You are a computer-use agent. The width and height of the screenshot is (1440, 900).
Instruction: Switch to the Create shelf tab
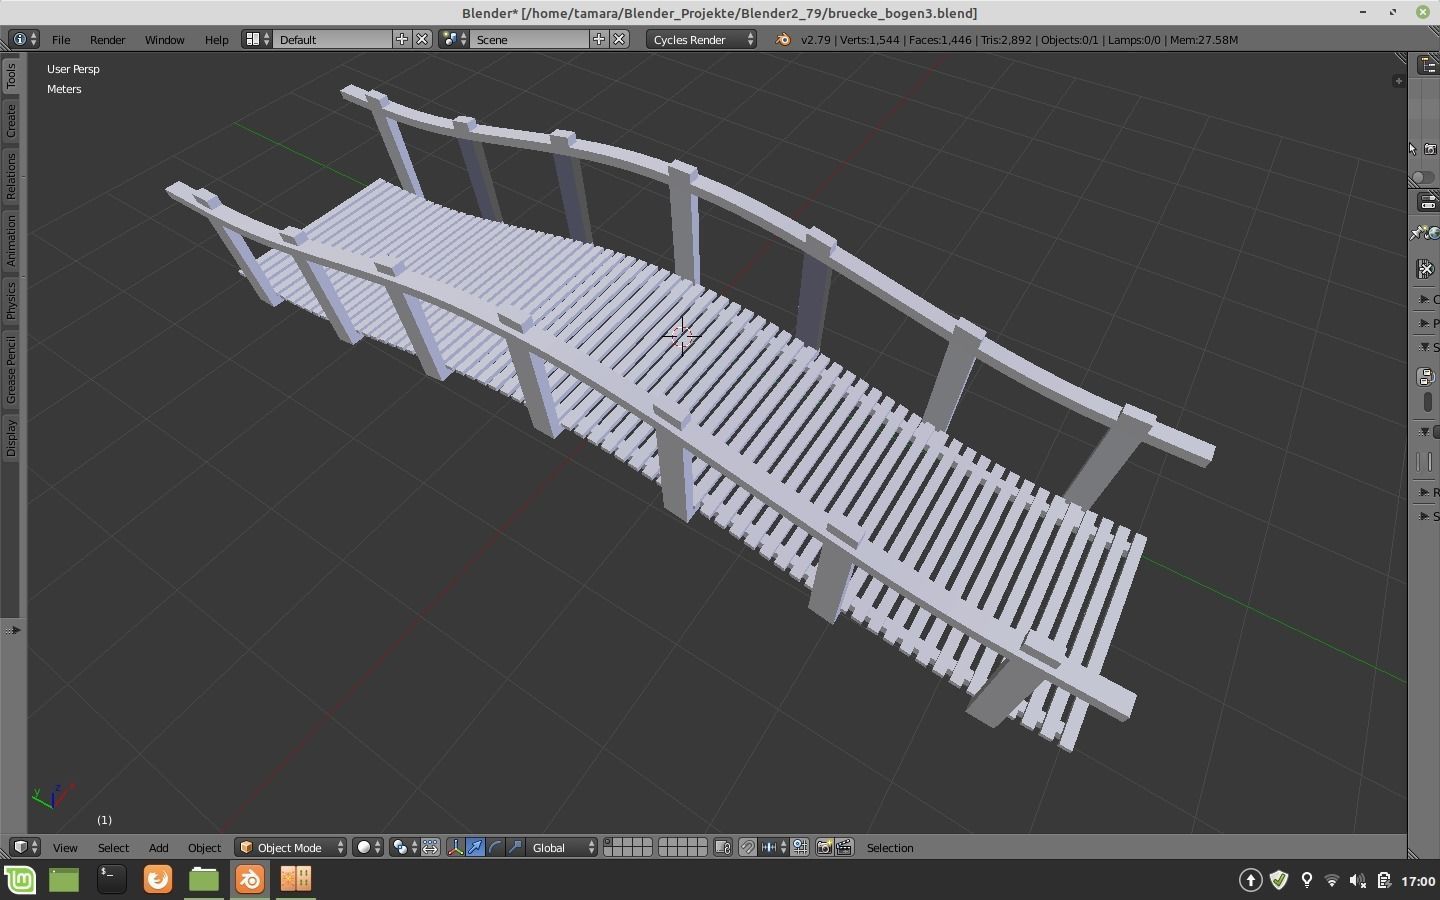(11, 120)
